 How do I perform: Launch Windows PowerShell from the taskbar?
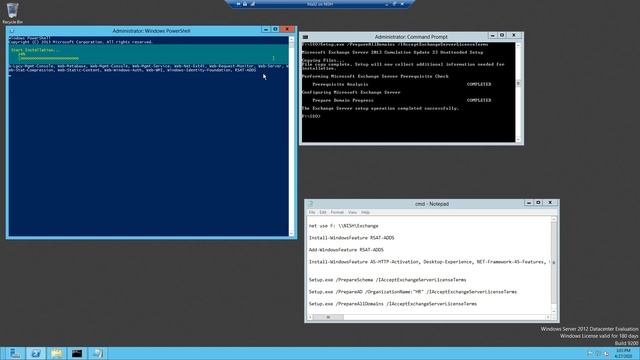coord(36,353)
